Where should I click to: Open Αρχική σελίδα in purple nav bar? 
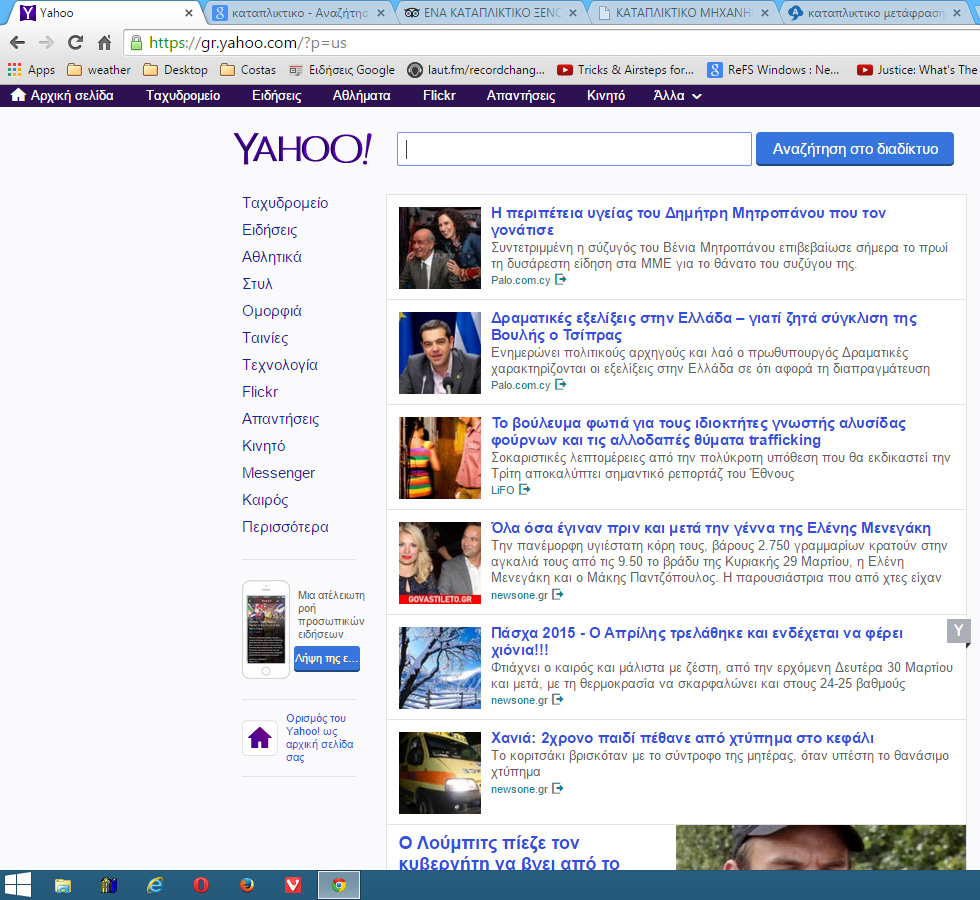click(62, 96)
